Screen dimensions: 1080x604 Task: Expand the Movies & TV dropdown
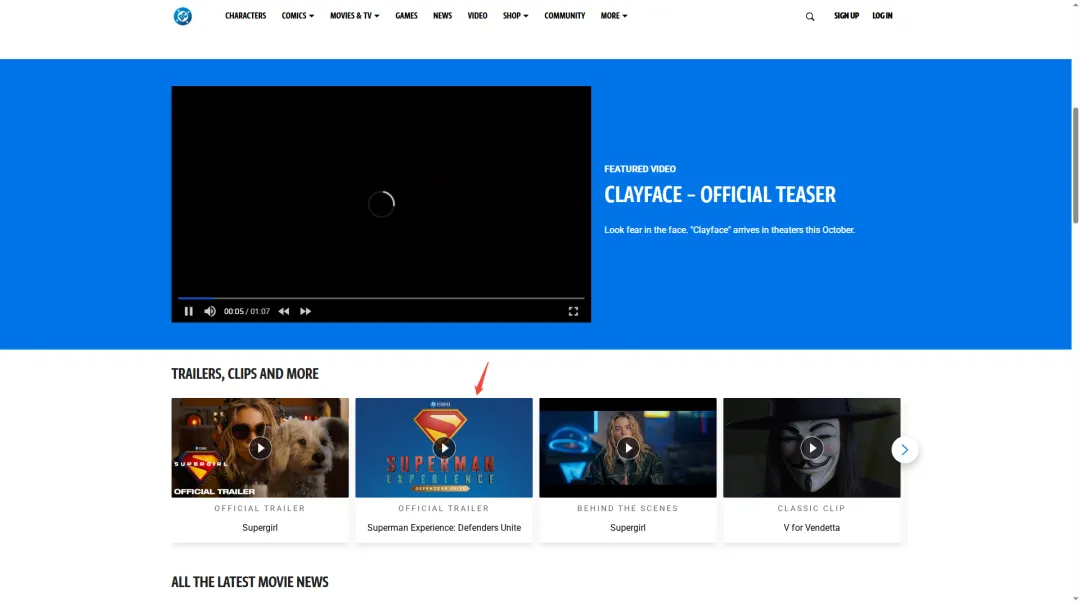[x=355, y=16]
